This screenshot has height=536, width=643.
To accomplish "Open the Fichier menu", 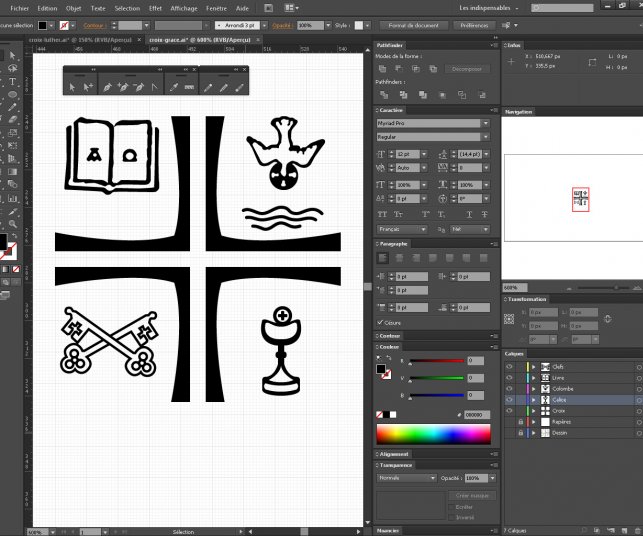I will tap(19, 8).
